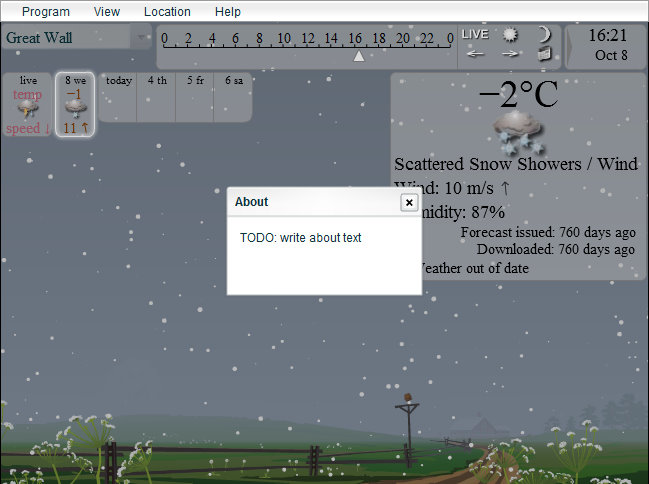Open the View menu
The image size is (649, 484).
pos(106,12)
